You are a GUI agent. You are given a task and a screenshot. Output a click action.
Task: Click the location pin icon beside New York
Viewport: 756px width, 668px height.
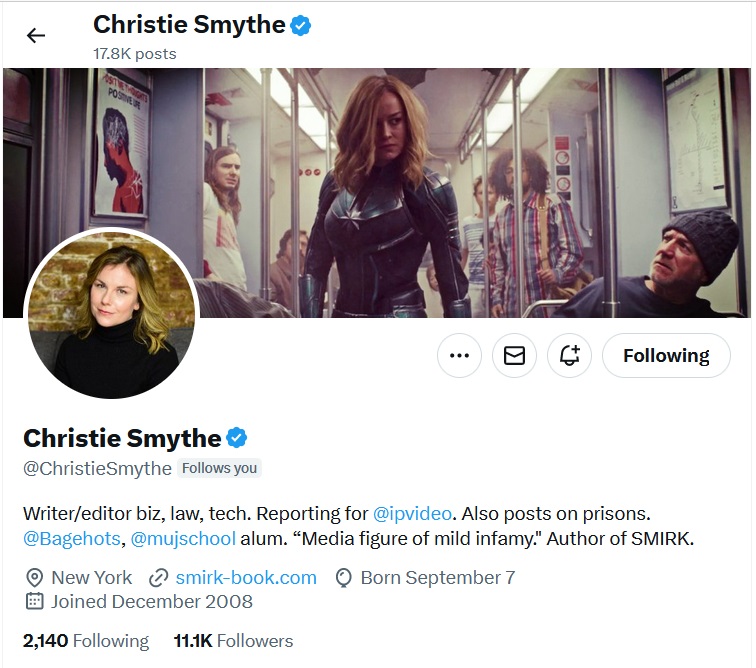tap(34, 578)
